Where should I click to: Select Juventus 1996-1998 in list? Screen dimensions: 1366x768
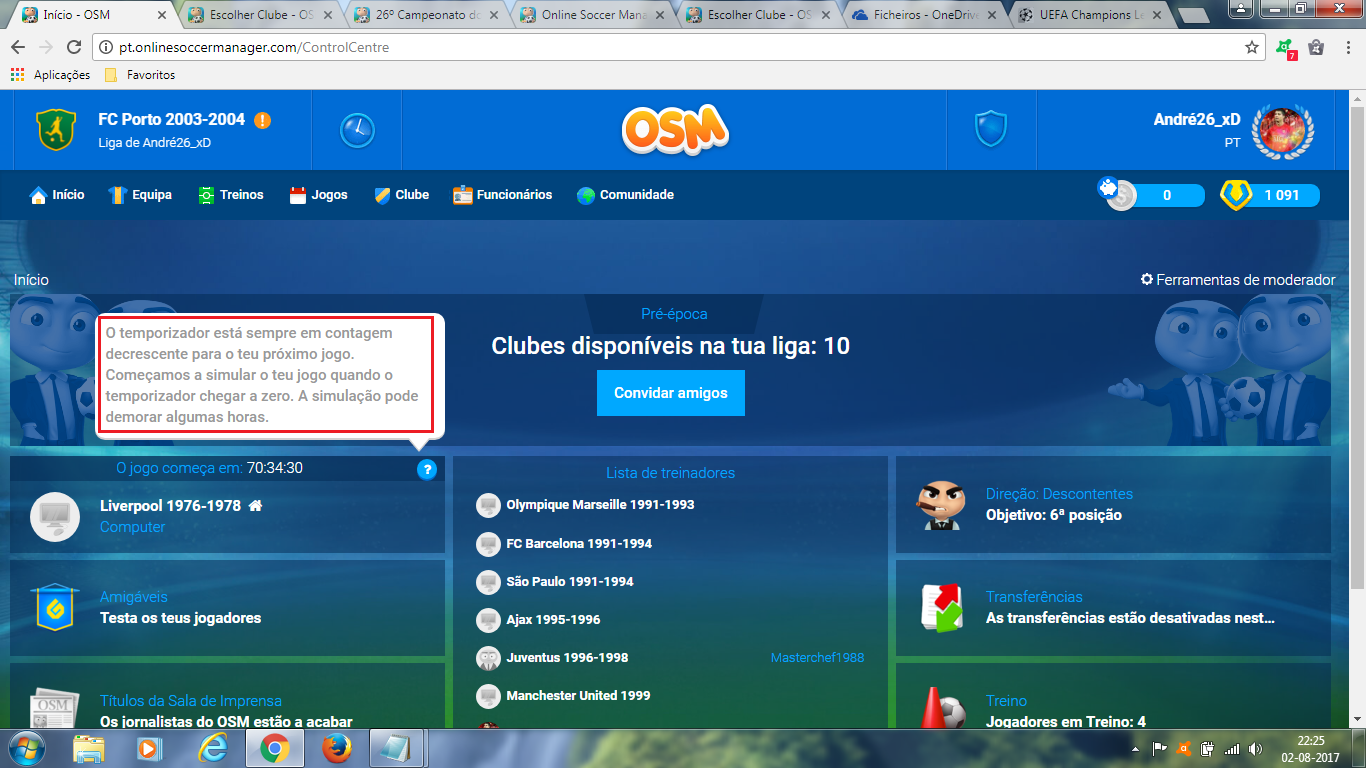(568, 658)
